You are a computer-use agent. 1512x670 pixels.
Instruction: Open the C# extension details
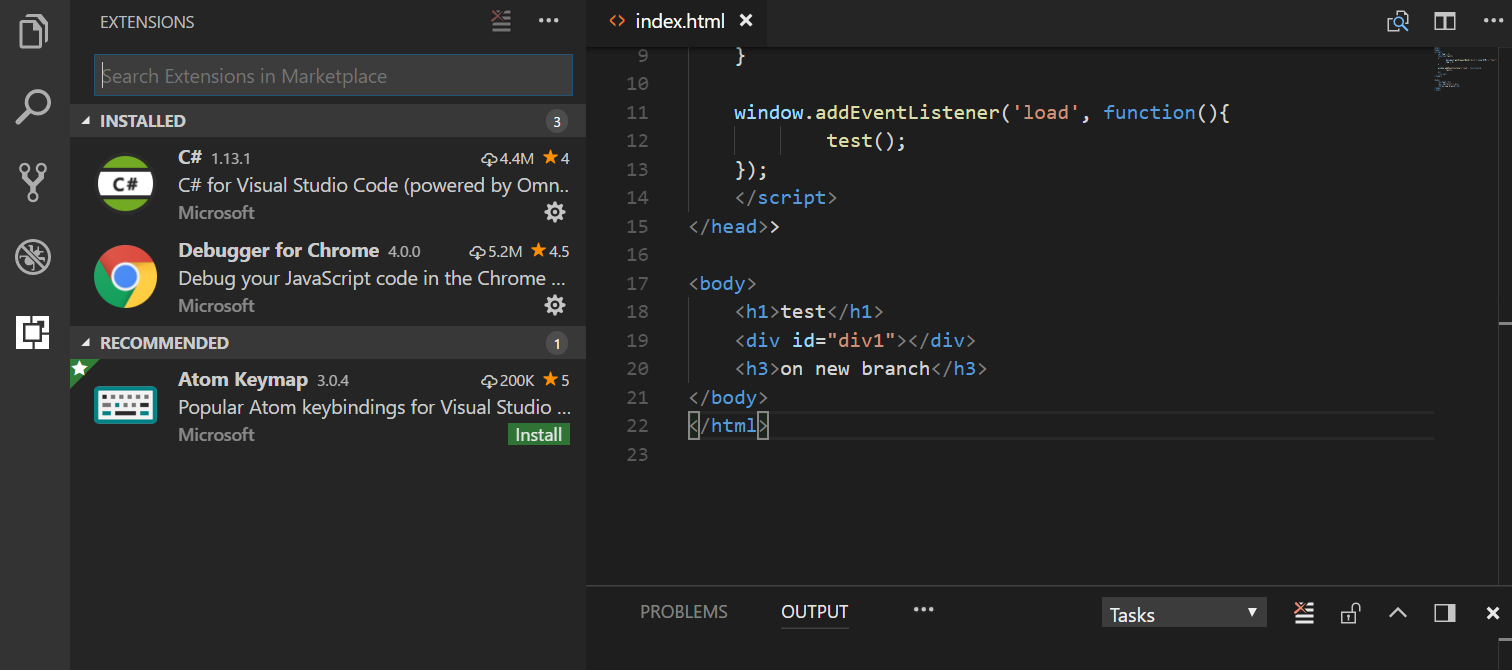328,184
